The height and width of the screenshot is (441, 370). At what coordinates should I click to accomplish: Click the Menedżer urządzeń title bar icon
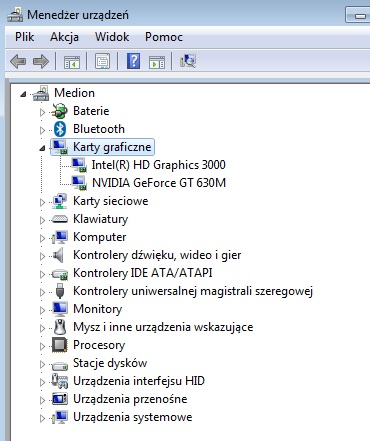point(15,15)
